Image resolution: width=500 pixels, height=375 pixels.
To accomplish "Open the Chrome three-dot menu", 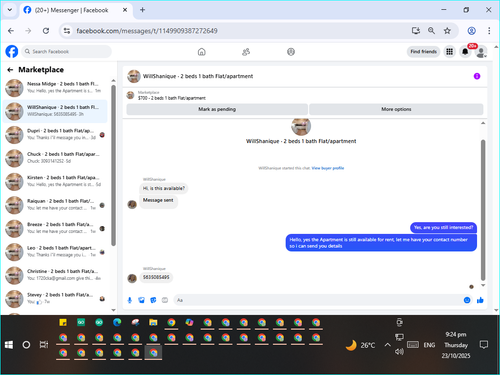I will click(x=489, y=31).
